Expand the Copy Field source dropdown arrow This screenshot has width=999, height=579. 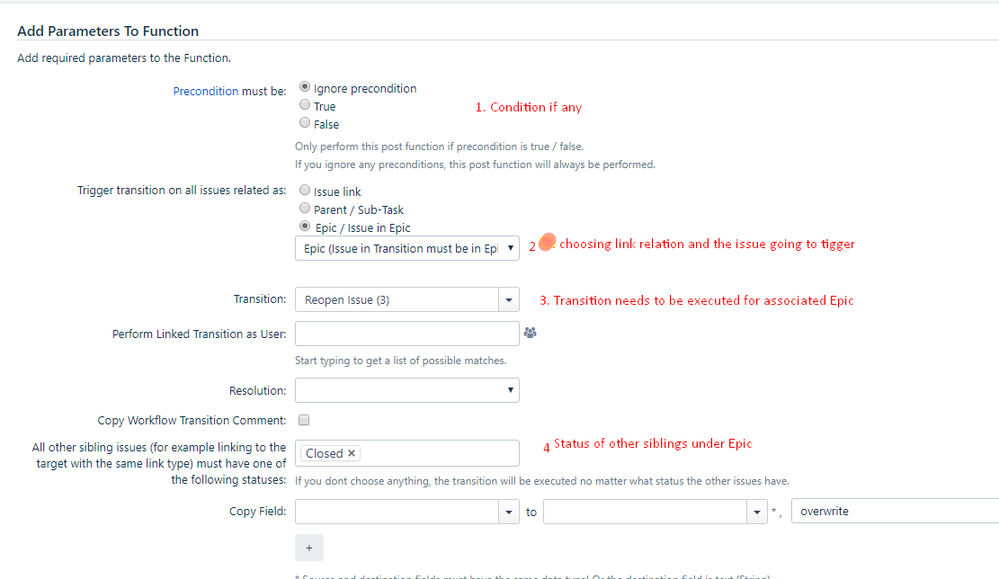[508, 511]
